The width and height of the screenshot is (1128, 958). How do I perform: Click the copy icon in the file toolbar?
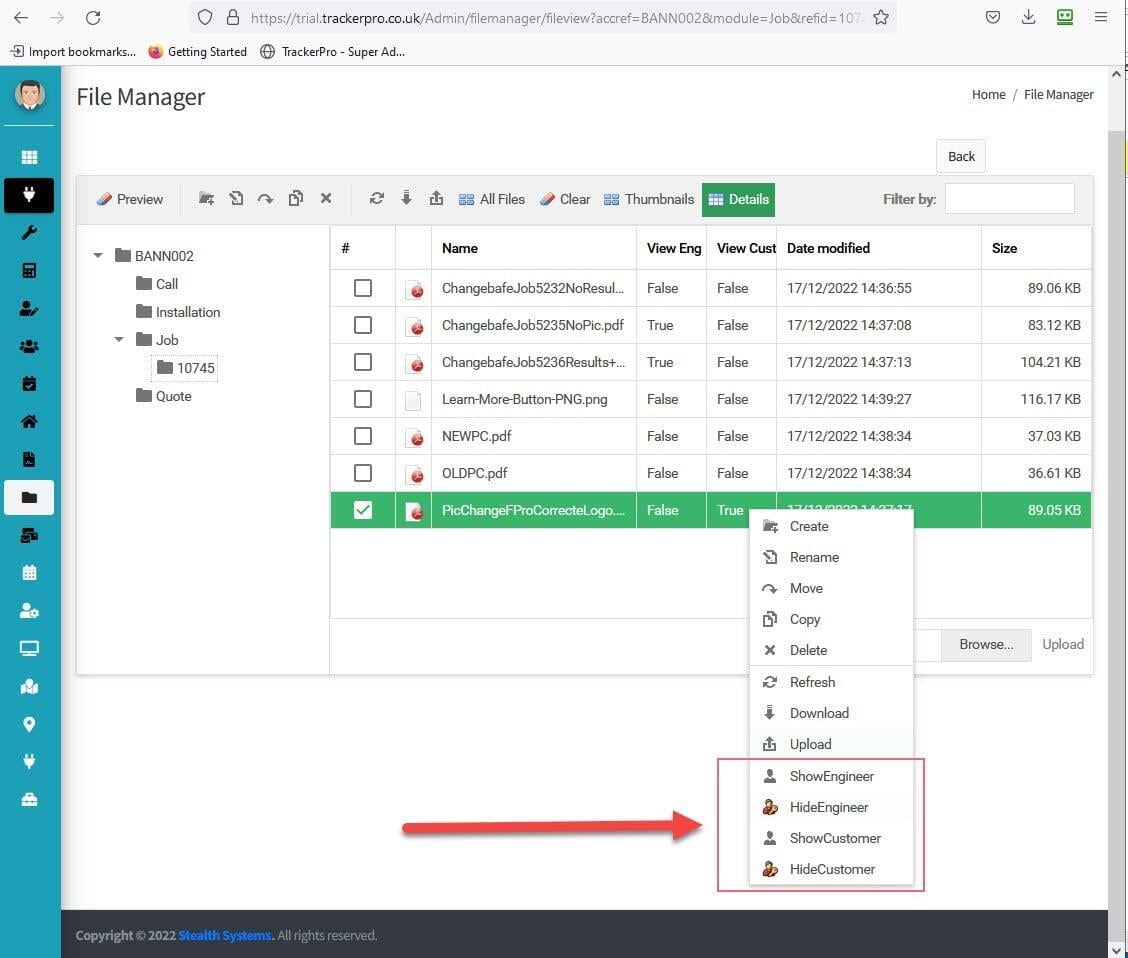pyautogui.click(x=296, y=199)
